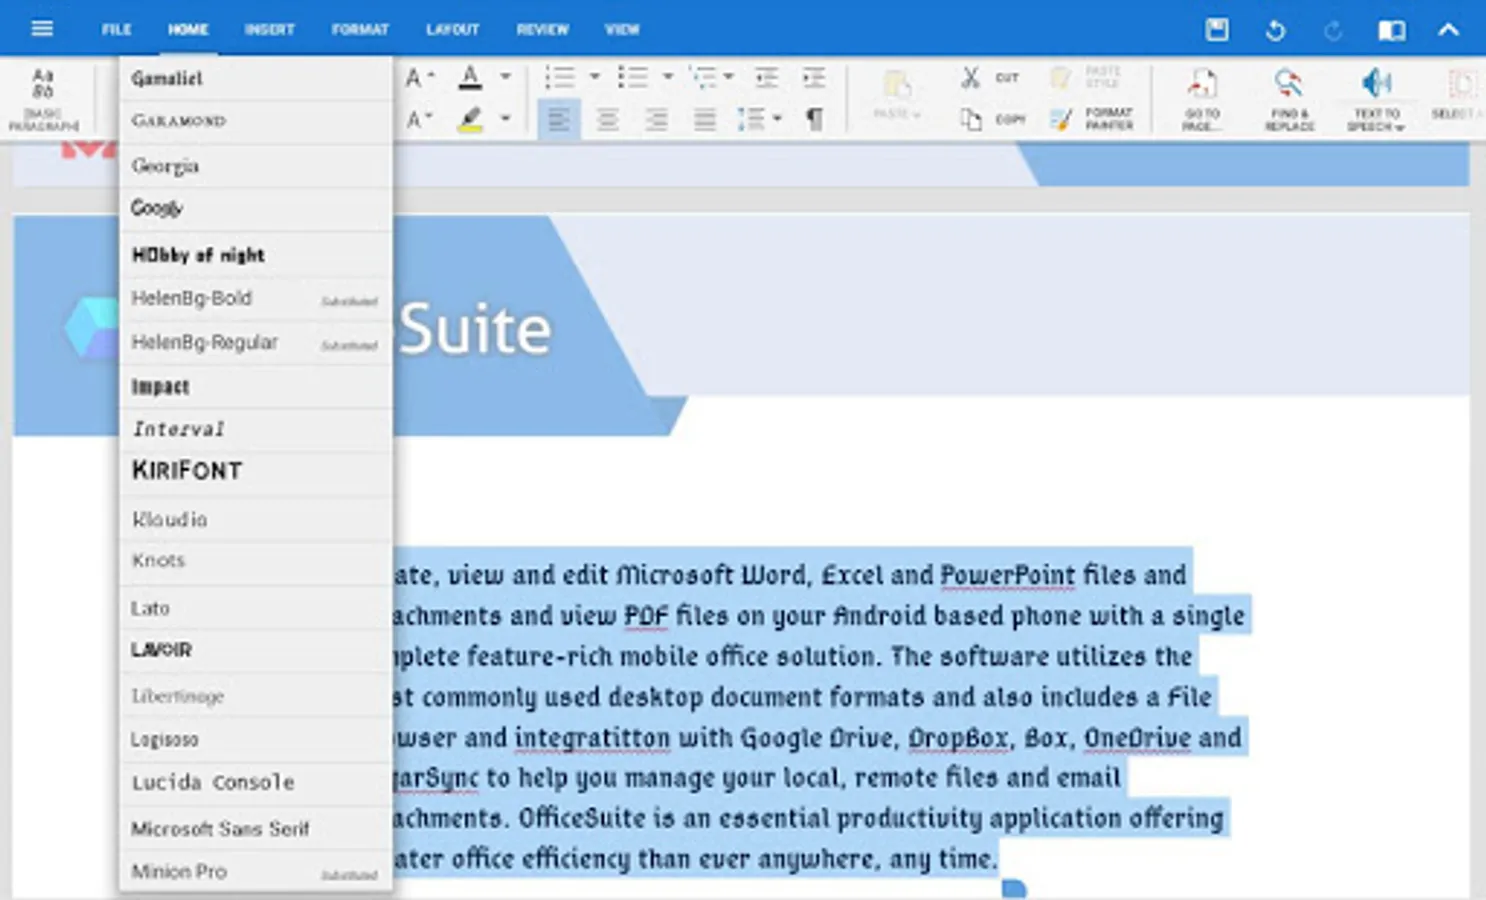
Task: Switch view mode using the panel icon
Action: click(x=1391, y=30)
